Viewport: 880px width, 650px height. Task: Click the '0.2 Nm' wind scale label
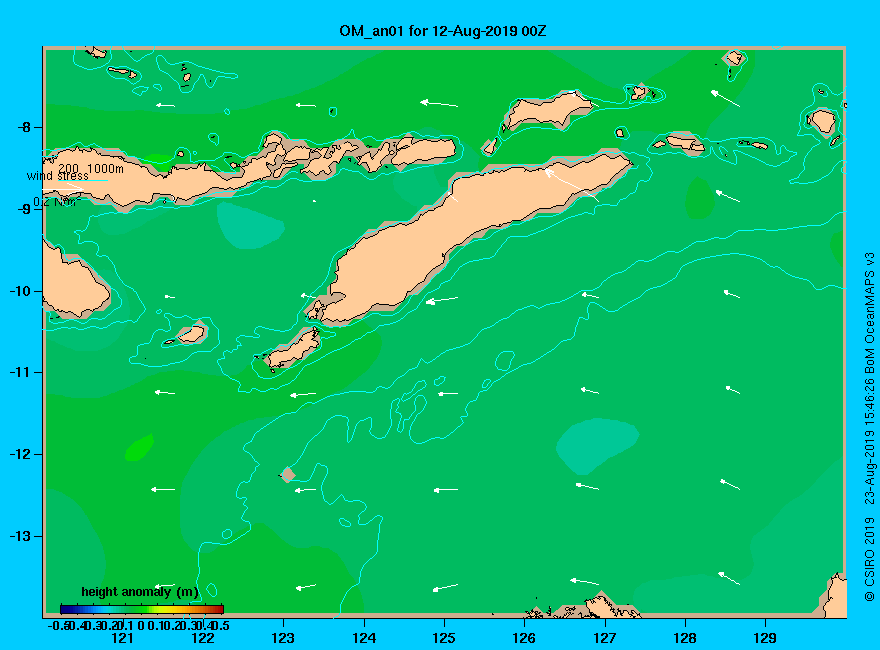point(57,202)
